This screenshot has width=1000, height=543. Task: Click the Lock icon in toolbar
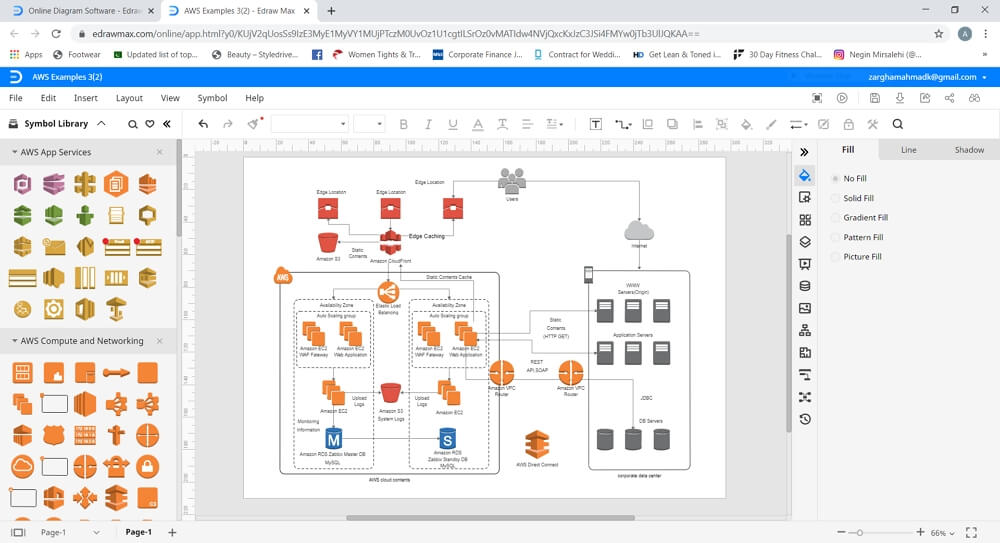click(x=848, y=124)
